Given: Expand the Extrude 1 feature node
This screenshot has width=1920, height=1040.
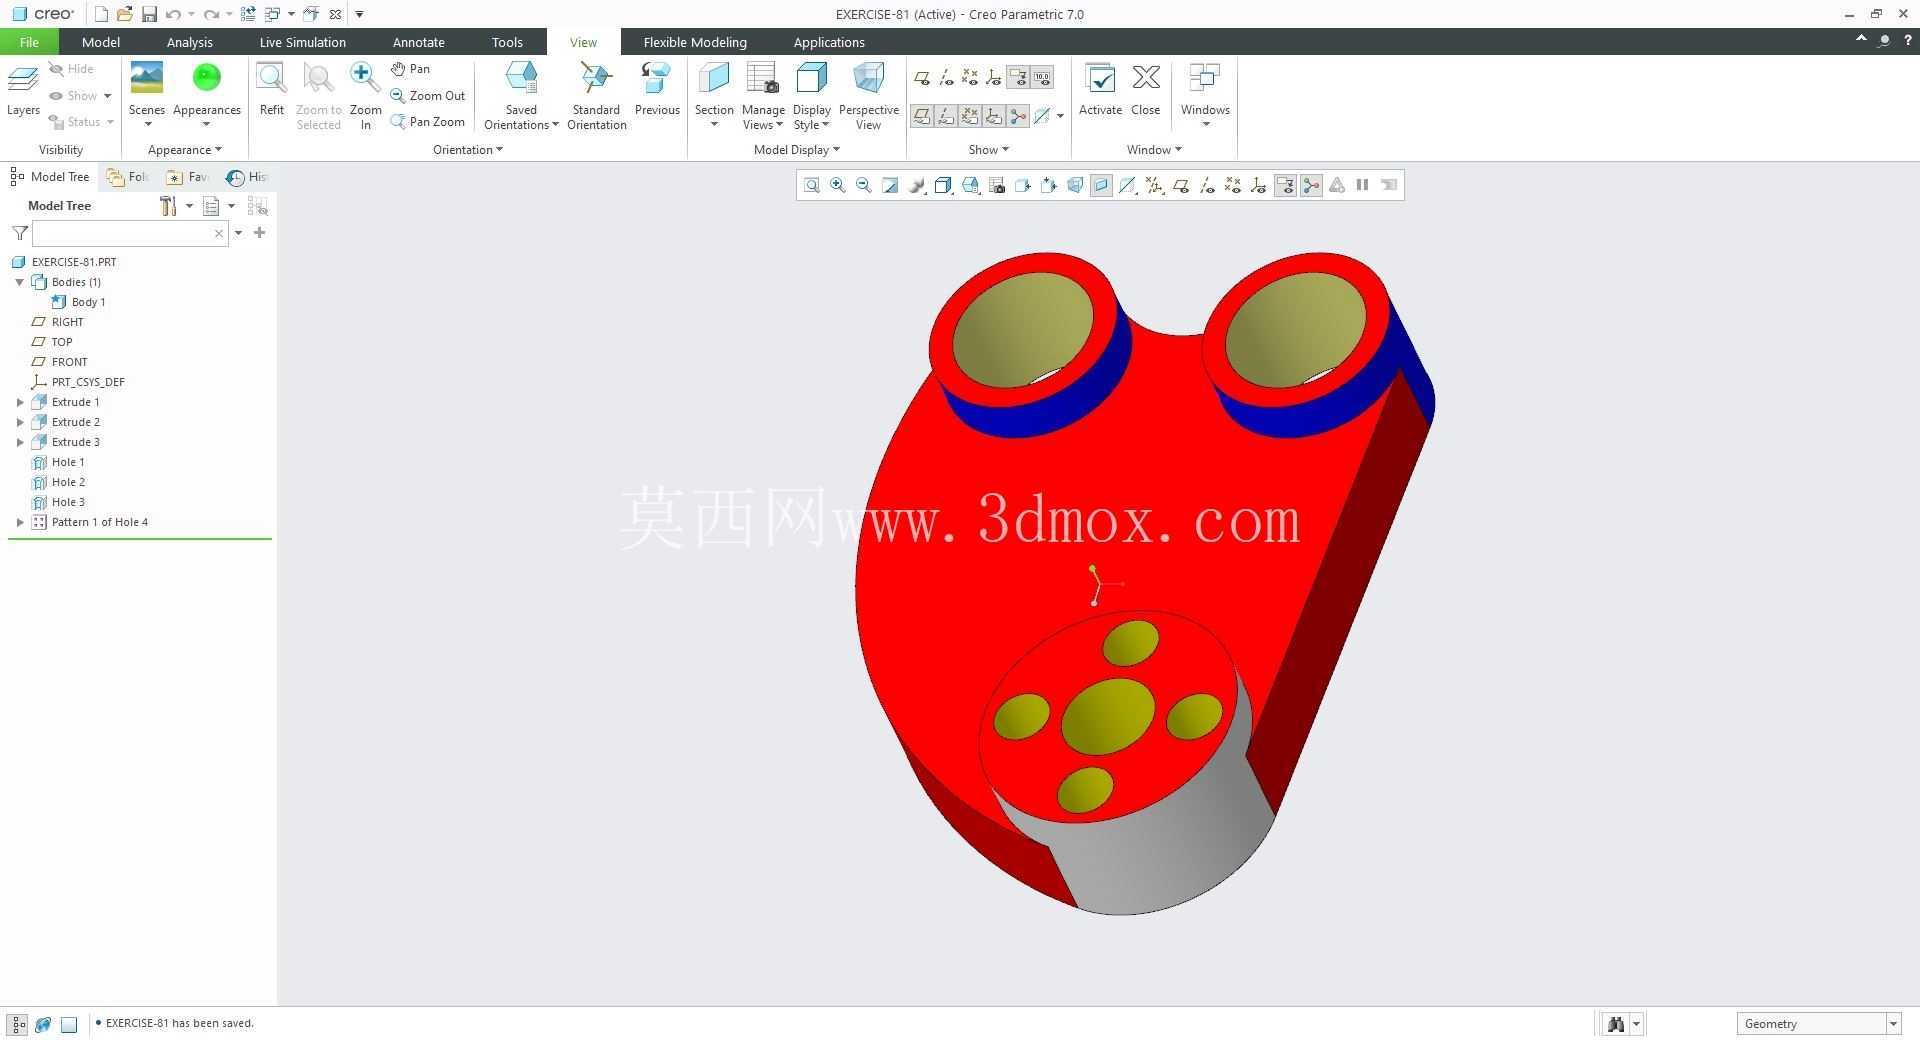Looking at the screenshot, I should 20,402.
